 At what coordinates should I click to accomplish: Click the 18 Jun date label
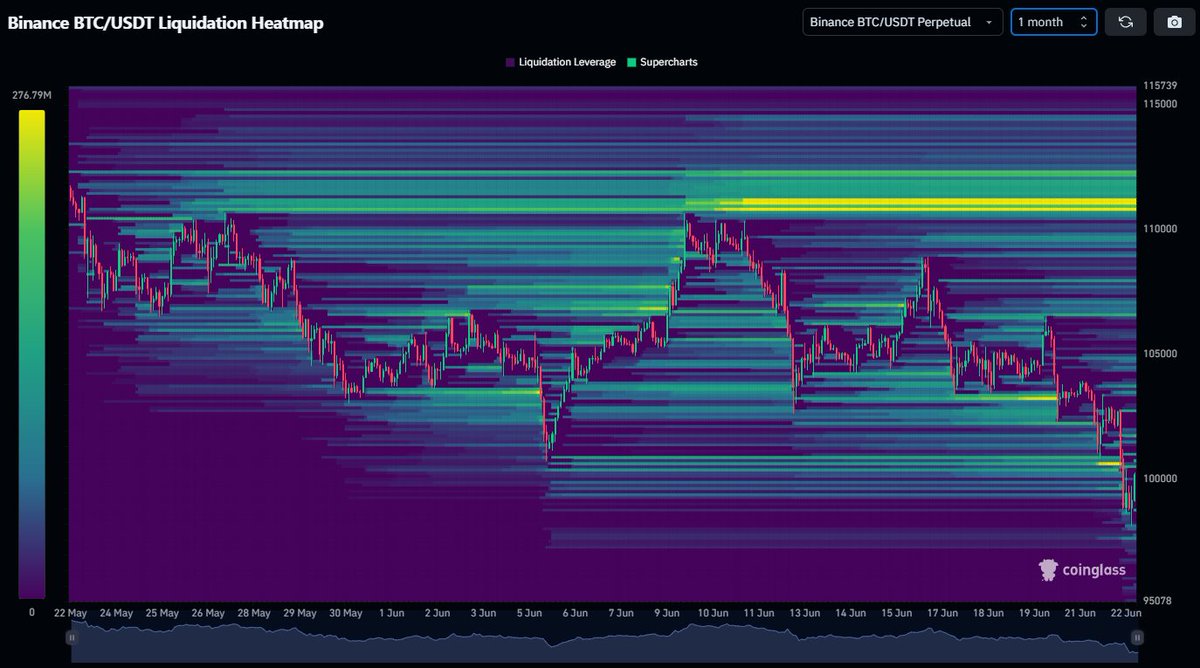[x=989, y=613]
